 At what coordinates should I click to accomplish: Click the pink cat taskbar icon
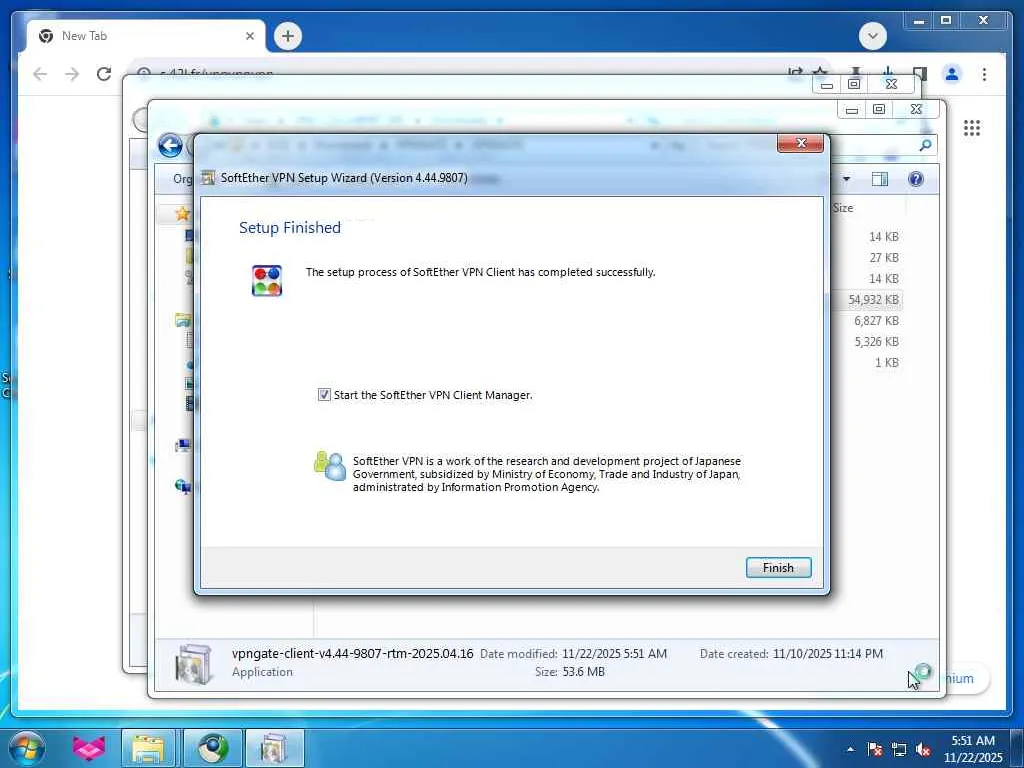[89, 748]
